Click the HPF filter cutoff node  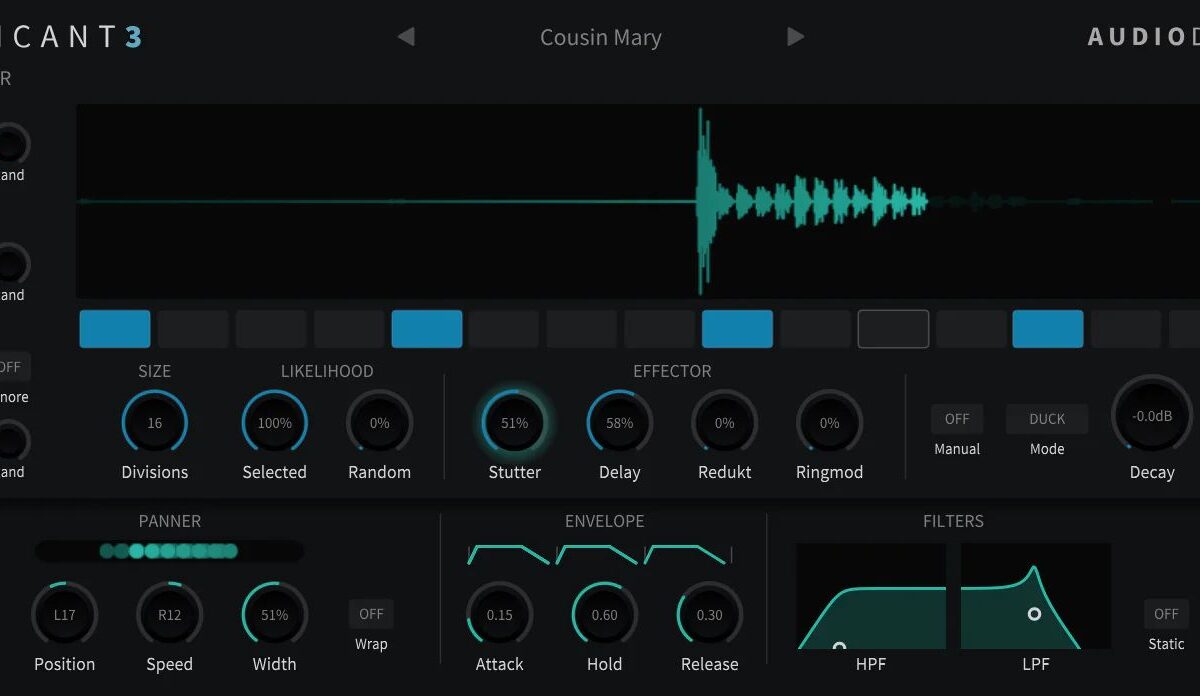pos(839,648)
